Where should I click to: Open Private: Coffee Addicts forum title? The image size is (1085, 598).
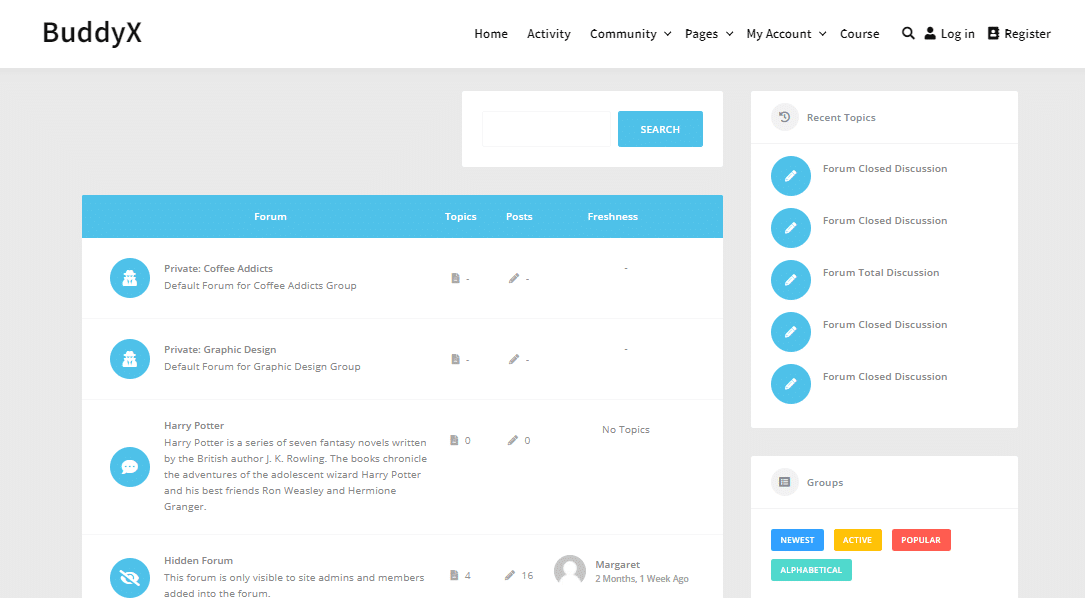(x=218, y=269)
